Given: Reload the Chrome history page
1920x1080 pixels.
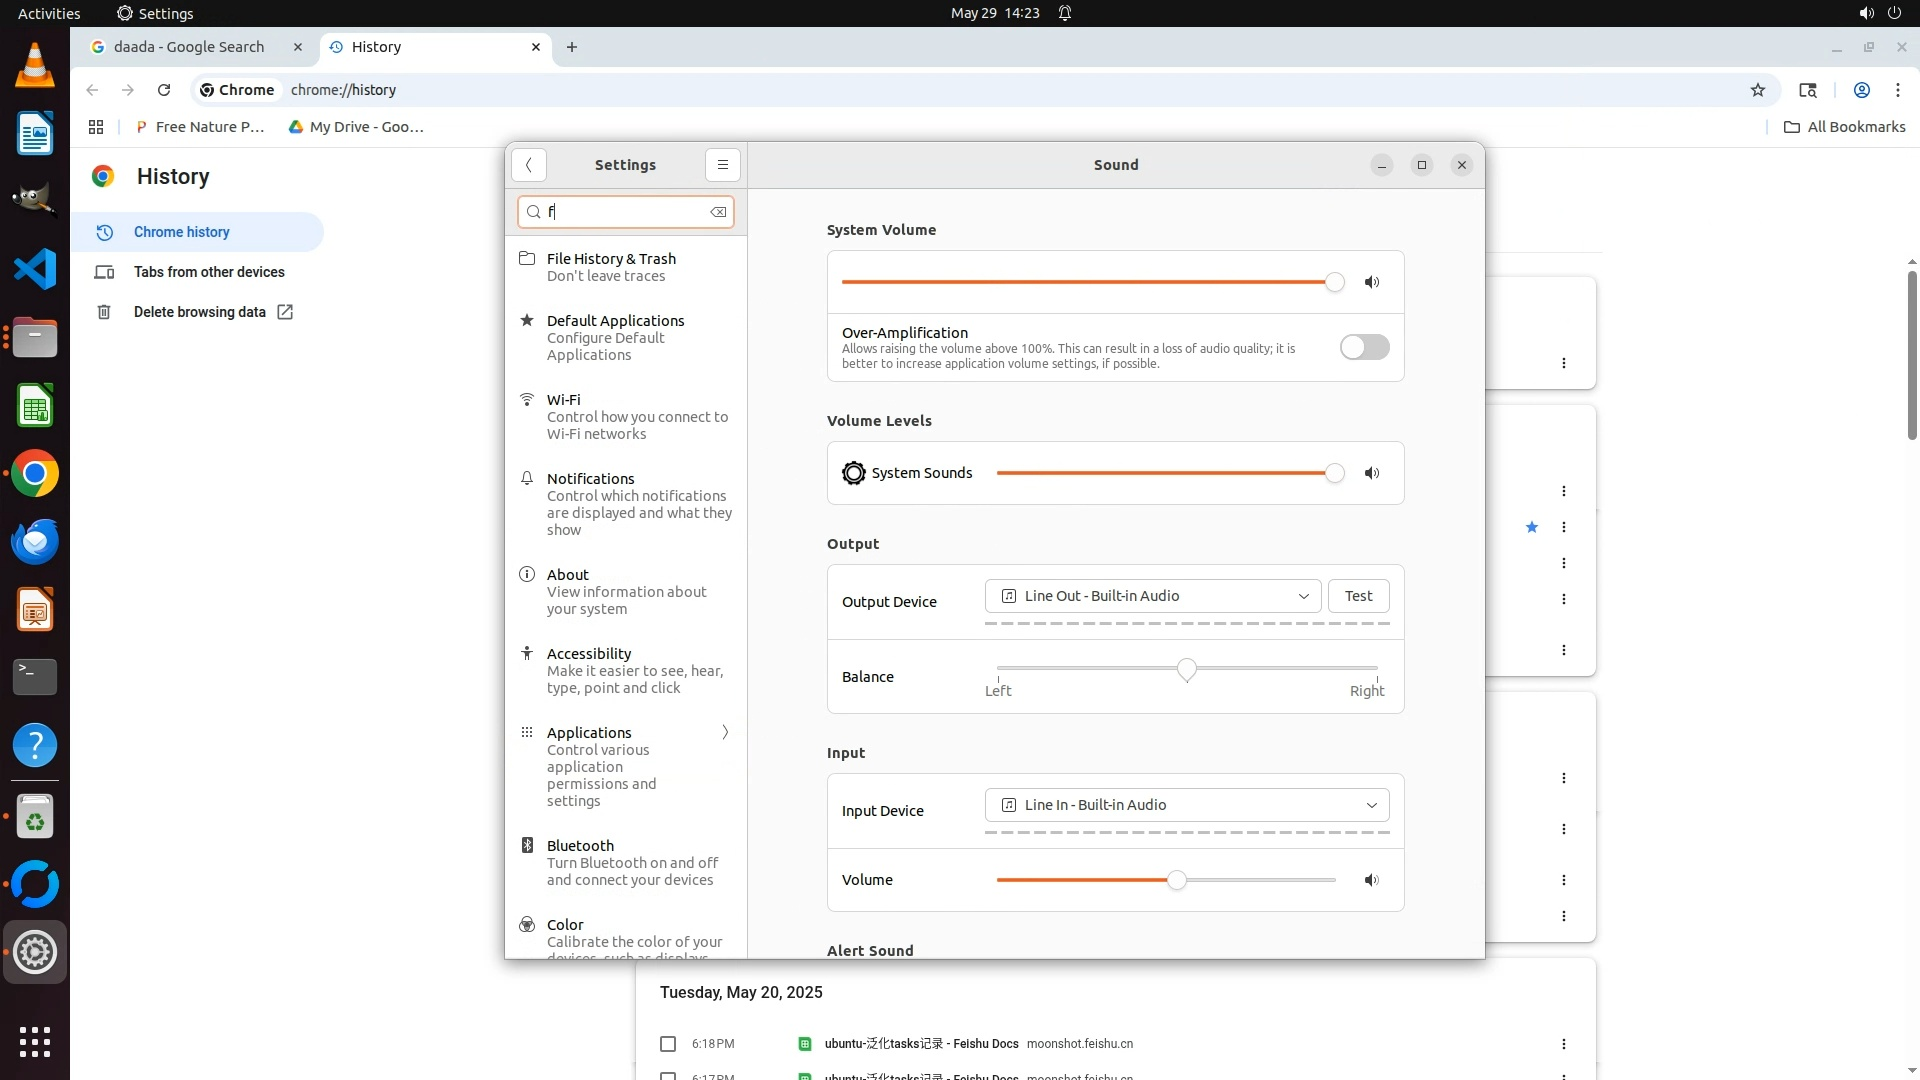Looking at the screenshot, I should pyautogui.click(x=164, y=90).
